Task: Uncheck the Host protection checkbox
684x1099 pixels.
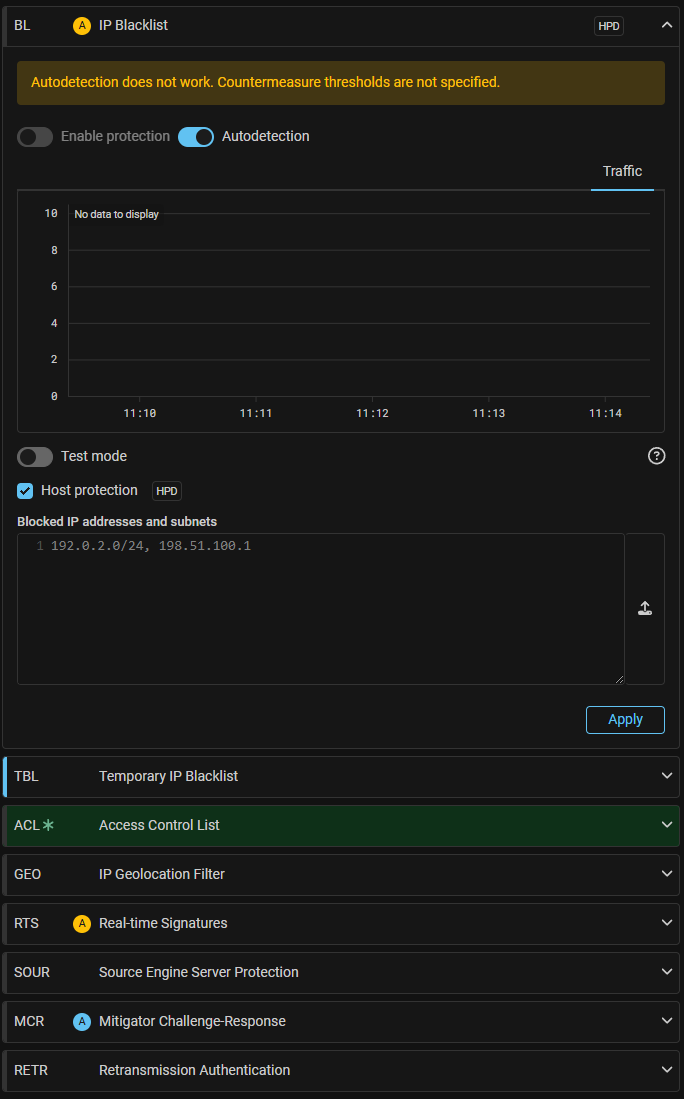Action: [x=26, y=491]
